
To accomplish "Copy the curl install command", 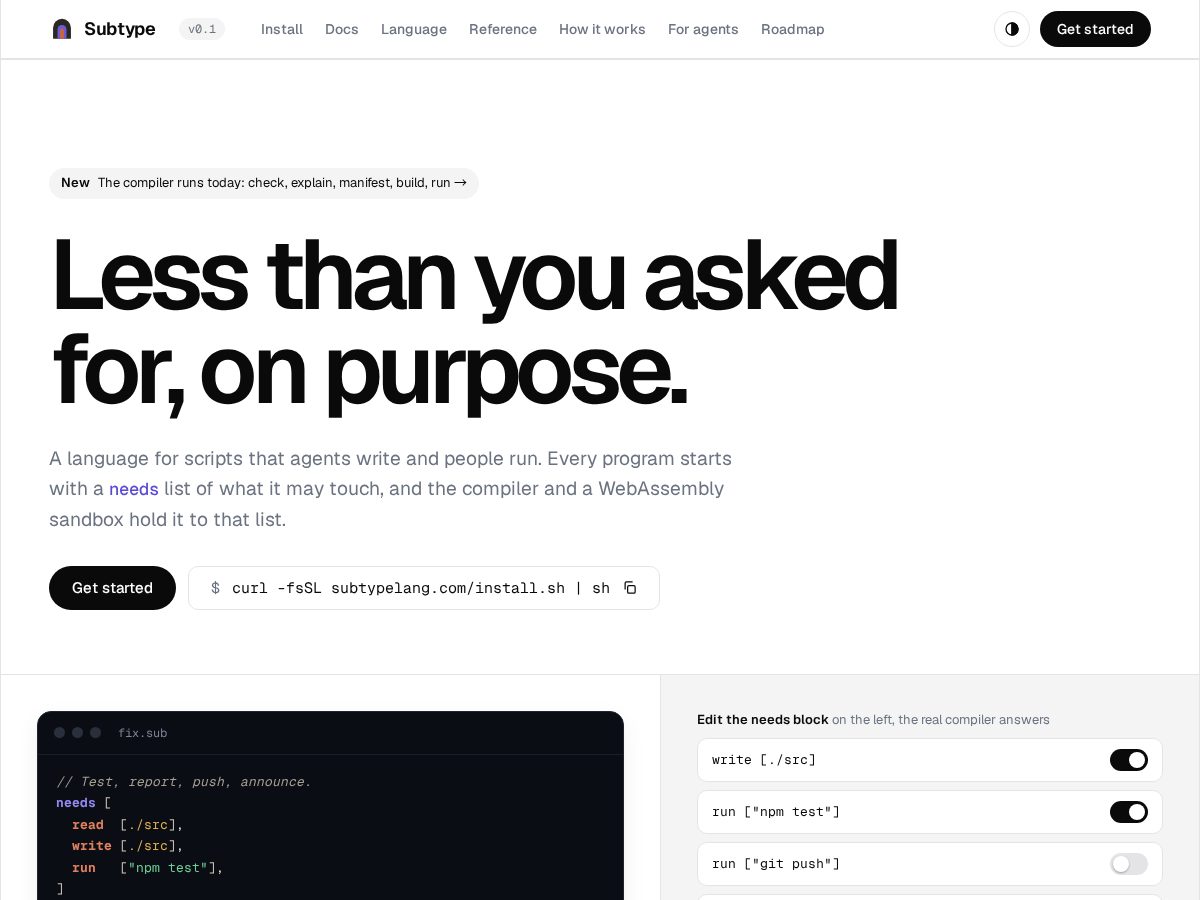I will pos(630,588).
